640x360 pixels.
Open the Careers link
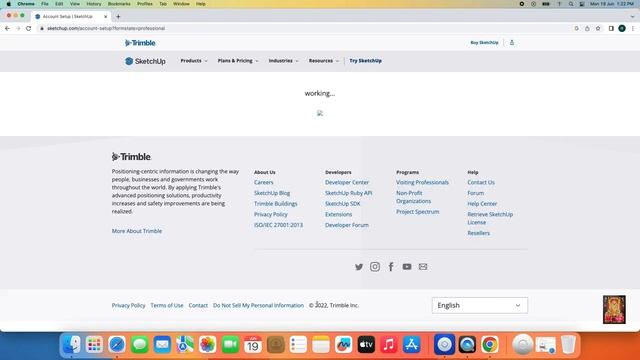pyautogui.click(x=264, y=182)
